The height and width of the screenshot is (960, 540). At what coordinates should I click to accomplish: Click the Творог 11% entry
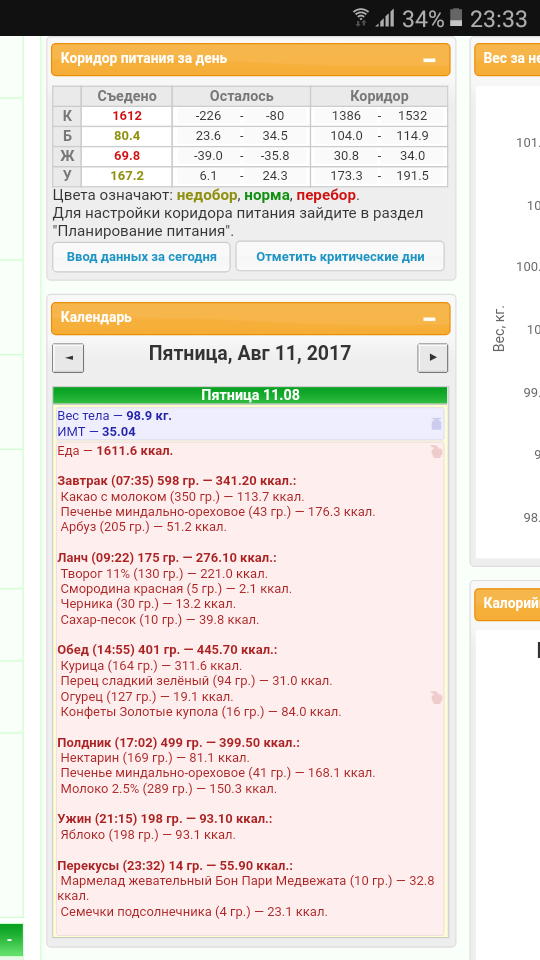(164, 574)
